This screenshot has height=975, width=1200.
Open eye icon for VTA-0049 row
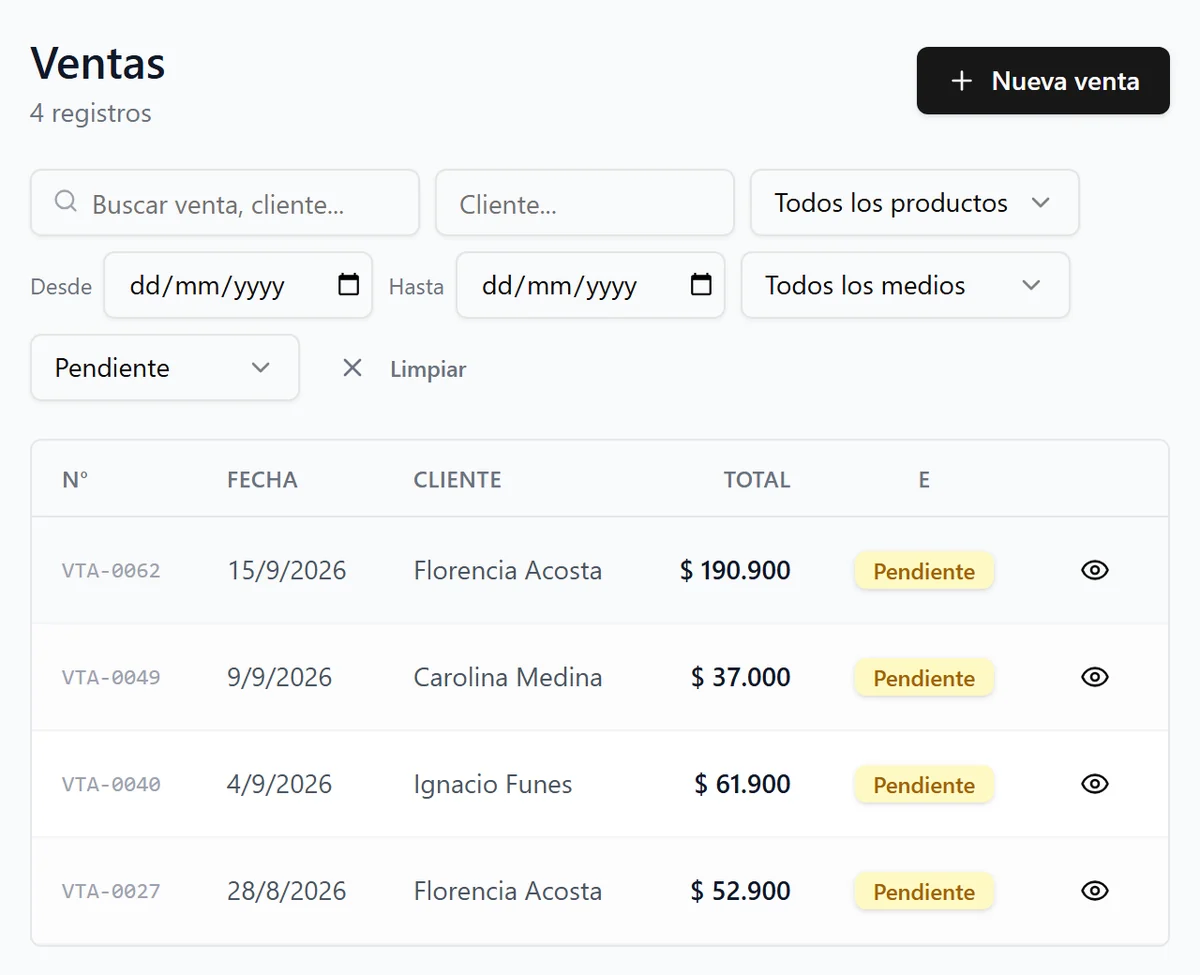click(x=1095, y=677)
